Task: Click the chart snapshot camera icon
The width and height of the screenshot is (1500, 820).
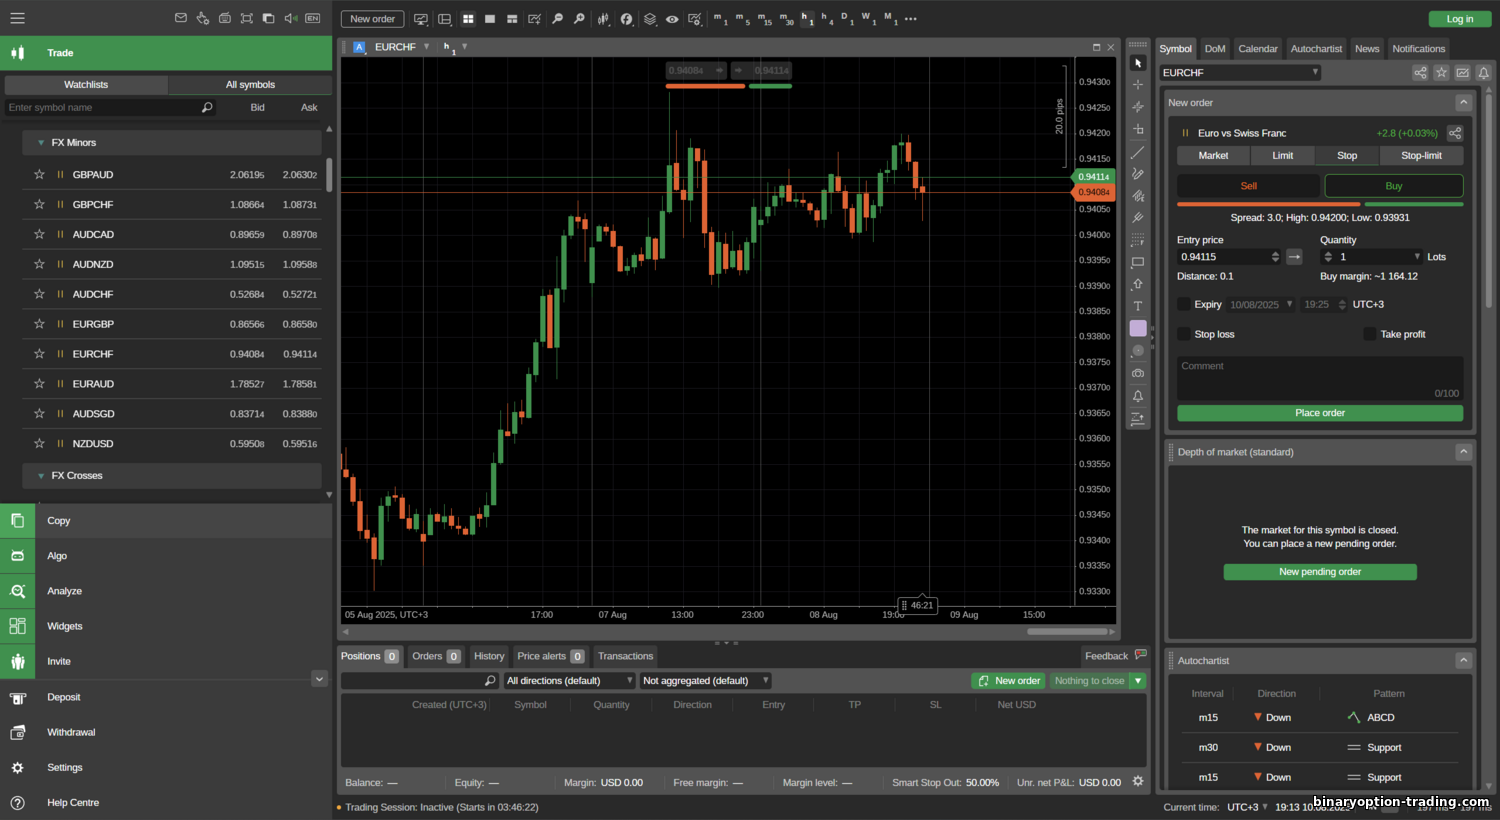Action: (x=1137, y=373)
